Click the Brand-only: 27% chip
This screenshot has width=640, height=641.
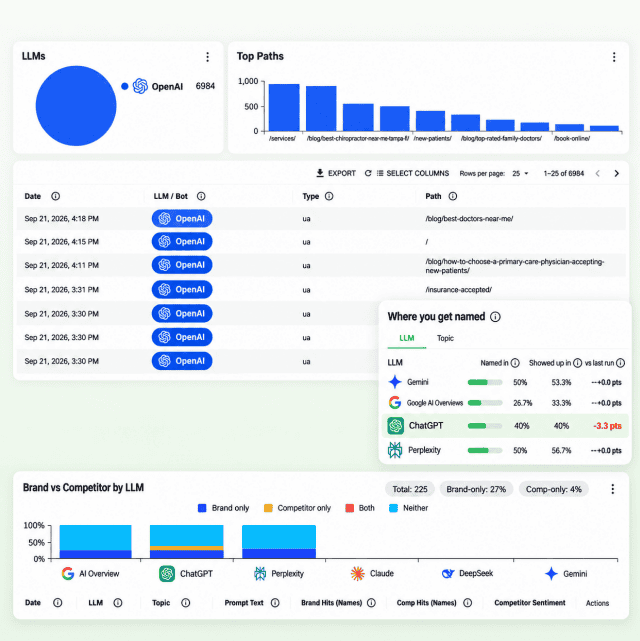476,489
